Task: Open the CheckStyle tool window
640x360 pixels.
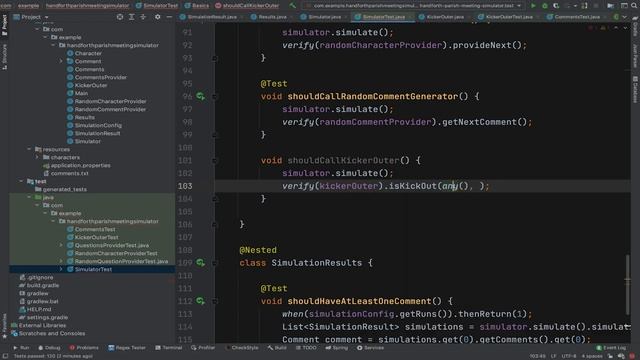Action: tap(241, 348)
